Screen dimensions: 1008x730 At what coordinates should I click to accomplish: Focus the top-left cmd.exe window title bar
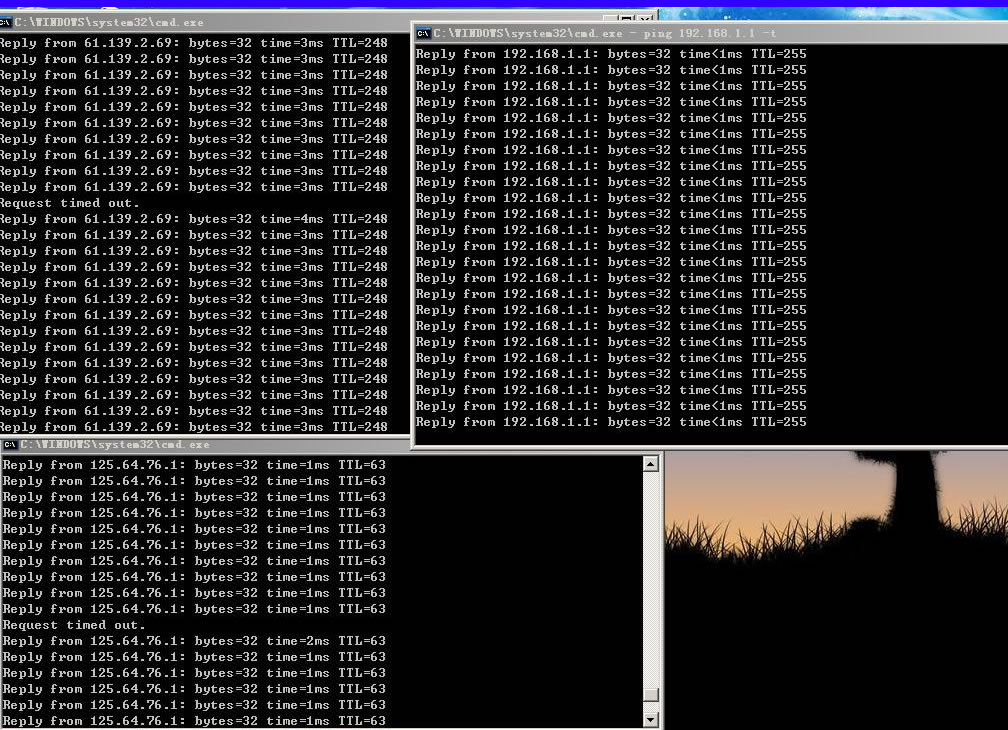tap(300, 21)
